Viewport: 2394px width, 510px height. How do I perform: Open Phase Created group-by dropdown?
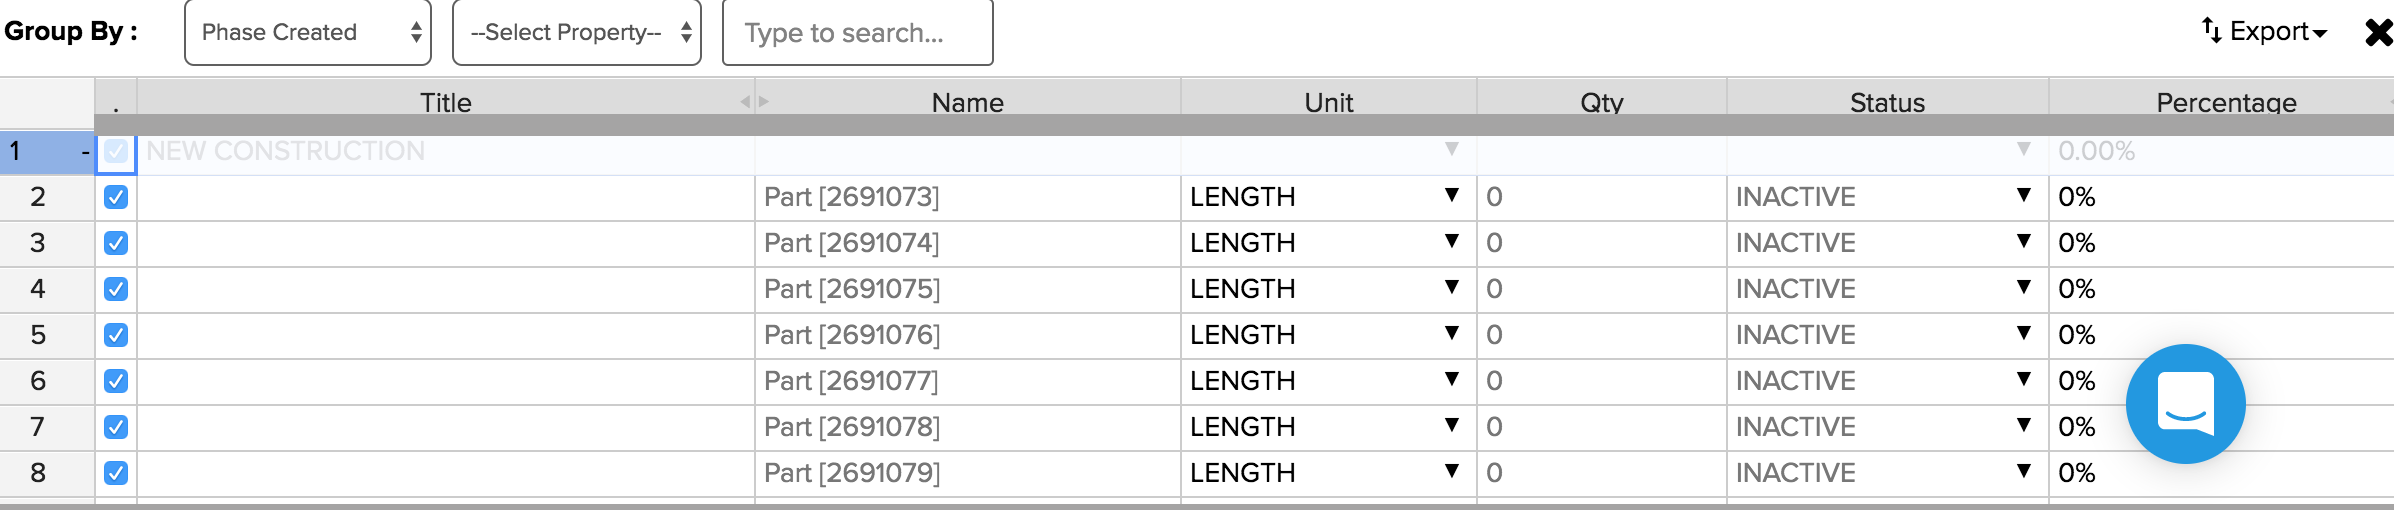pyautogui.click(x=308, y=32)
